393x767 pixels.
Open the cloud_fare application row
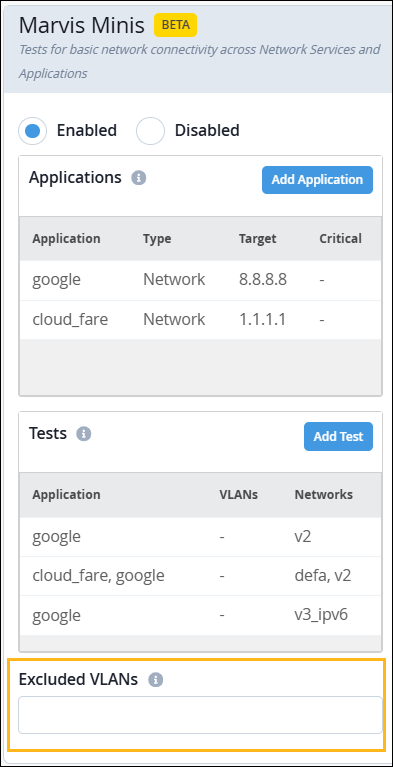[x=200, y=319]
